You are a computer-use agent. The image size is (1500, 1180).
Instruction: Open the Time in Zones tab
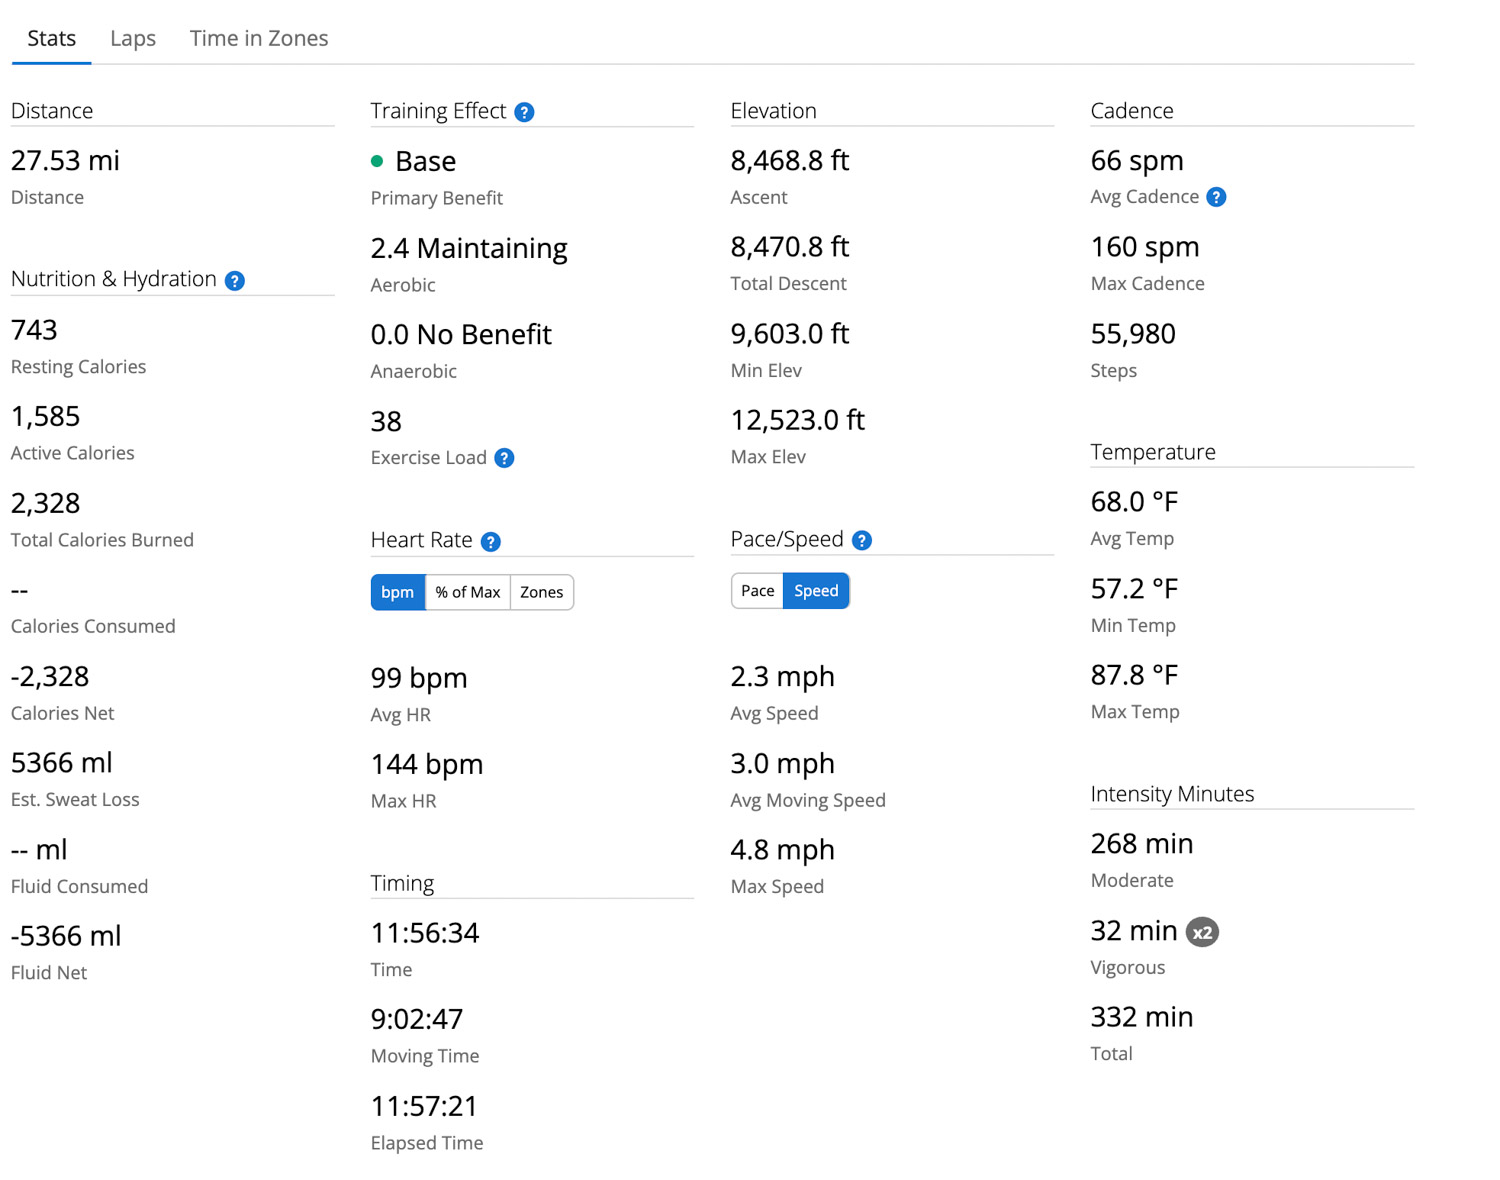click(259, 38)
